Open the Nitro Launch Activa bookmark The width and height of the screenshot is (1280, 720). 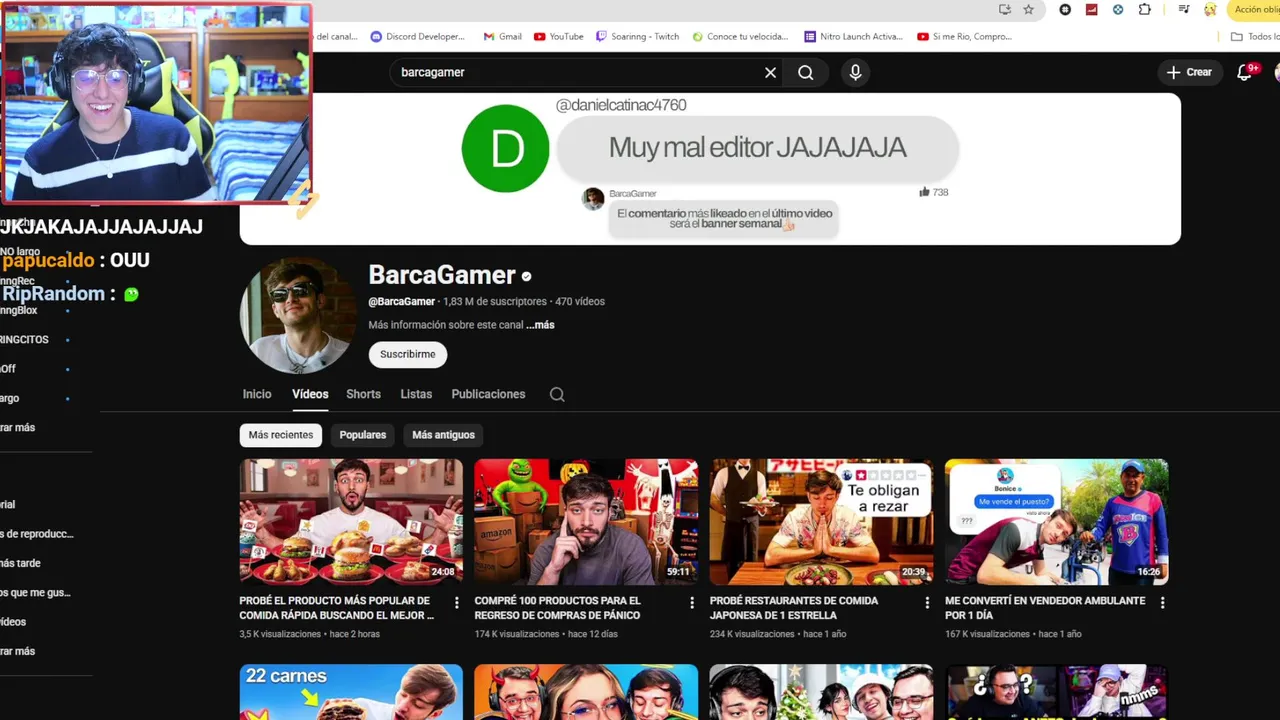(x=853, y=36)
